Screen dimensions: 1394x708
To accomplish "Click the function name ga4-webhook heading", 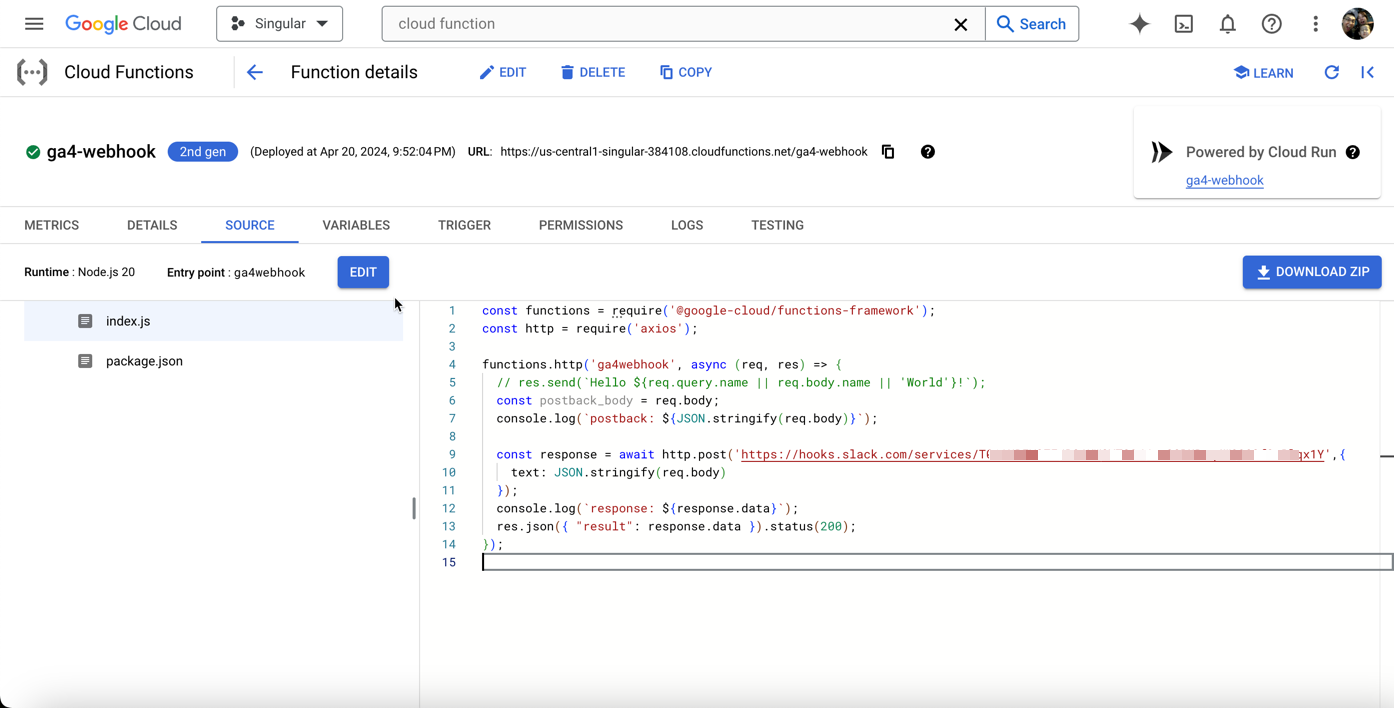I will click(101, 152).
